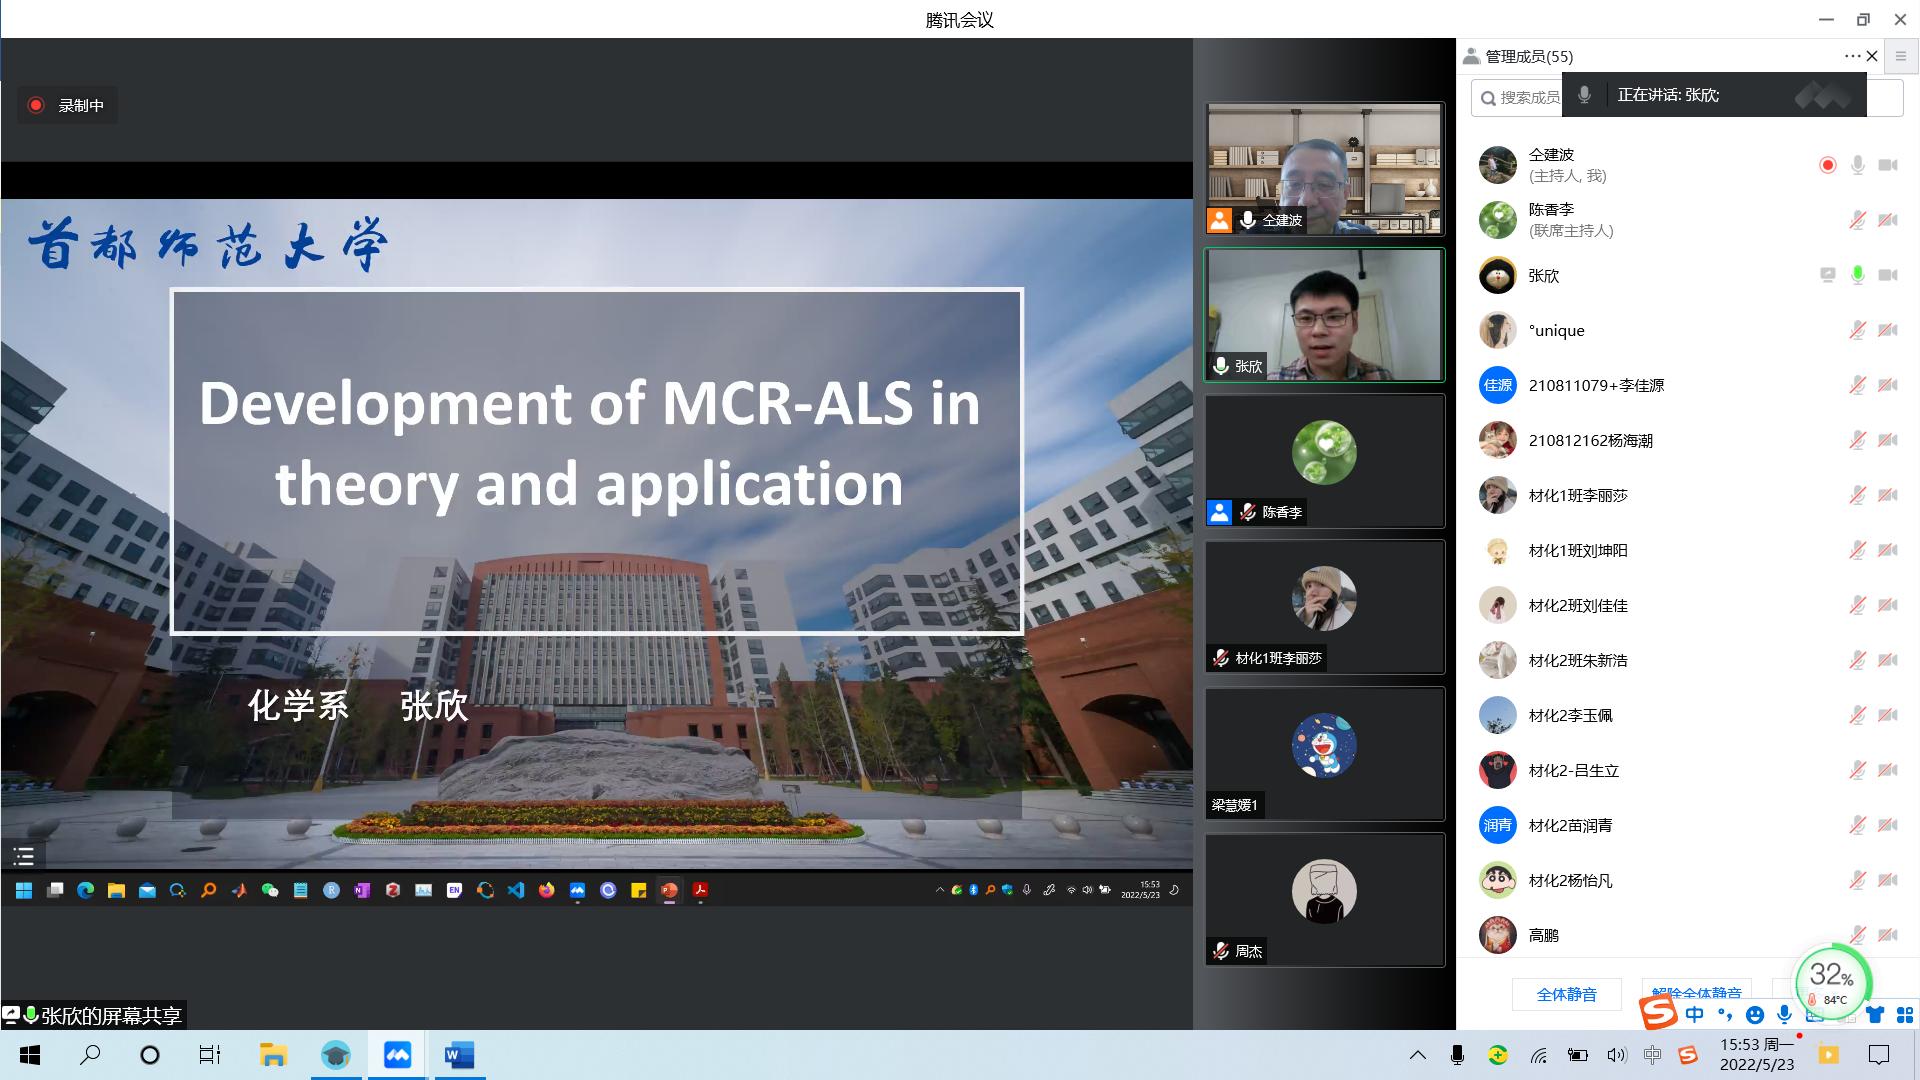Click the CPU temperature gauge widget
This screenshot has width=1920, height=1080.
click(x=1832, y=982)
